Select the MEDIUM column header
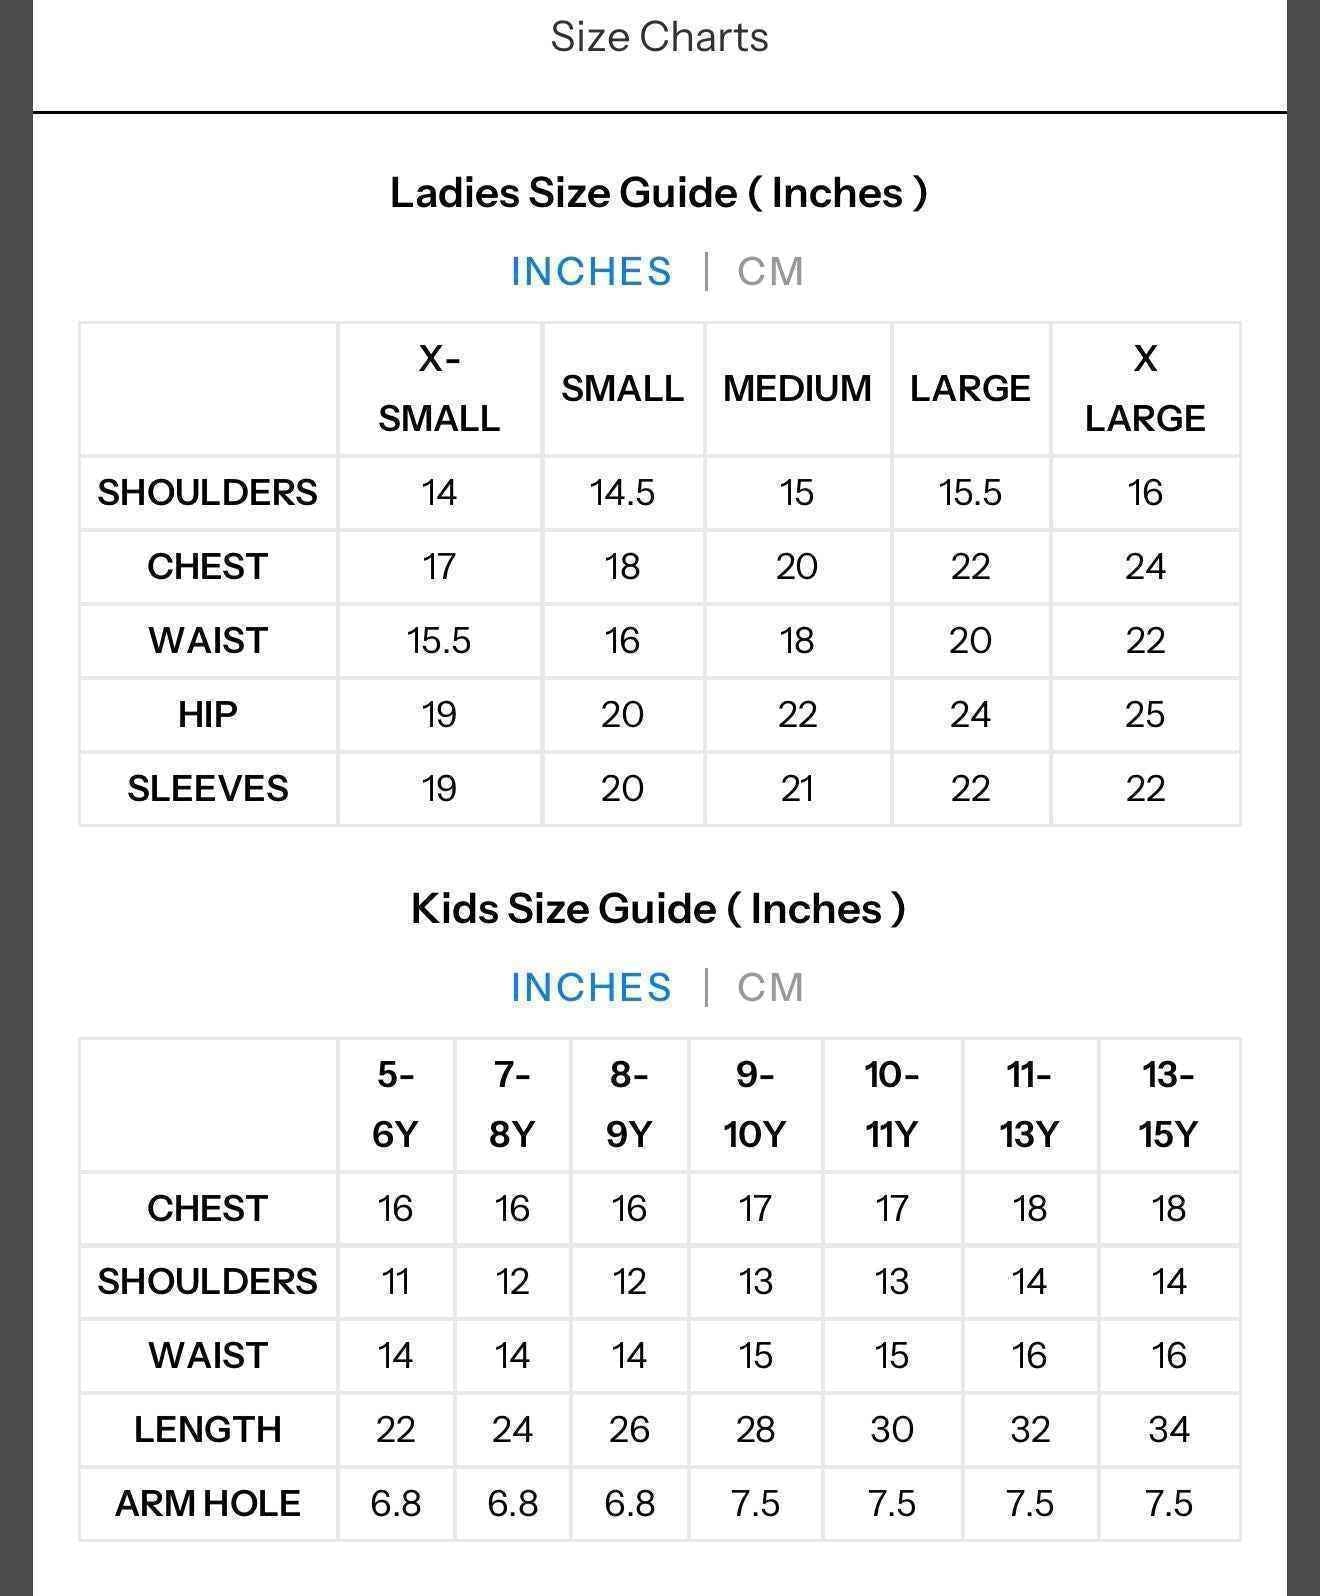 [797, 388]
